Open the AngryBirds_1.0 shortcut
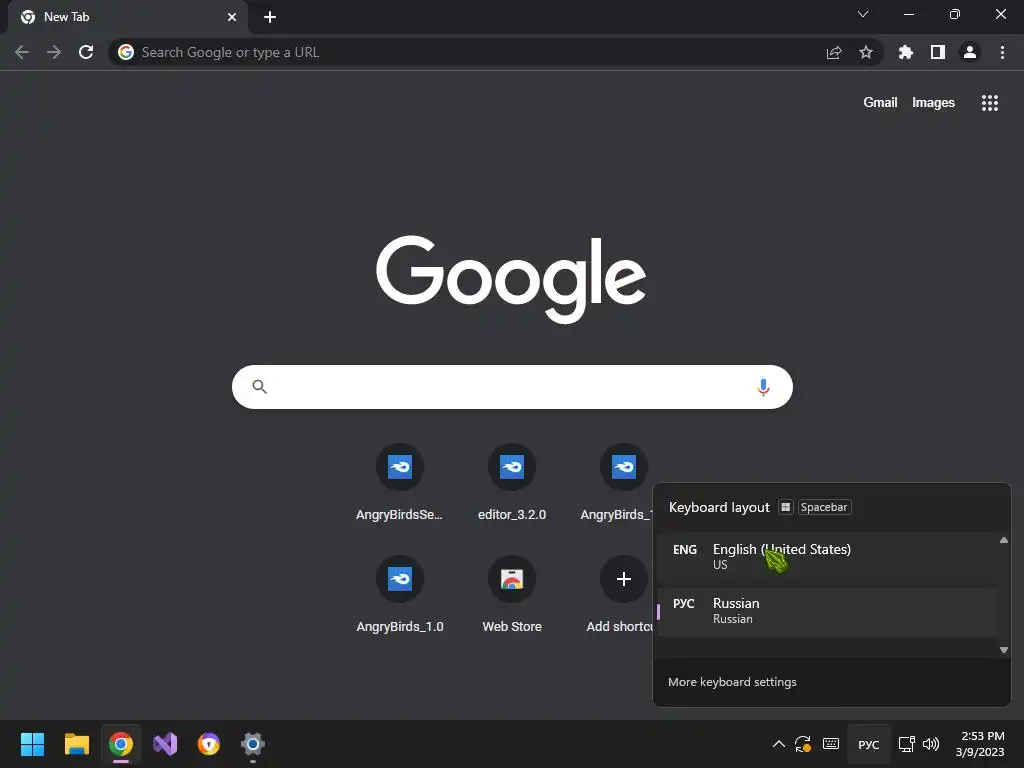Viewport: 1024px width, 768px height. pos(400,594)
